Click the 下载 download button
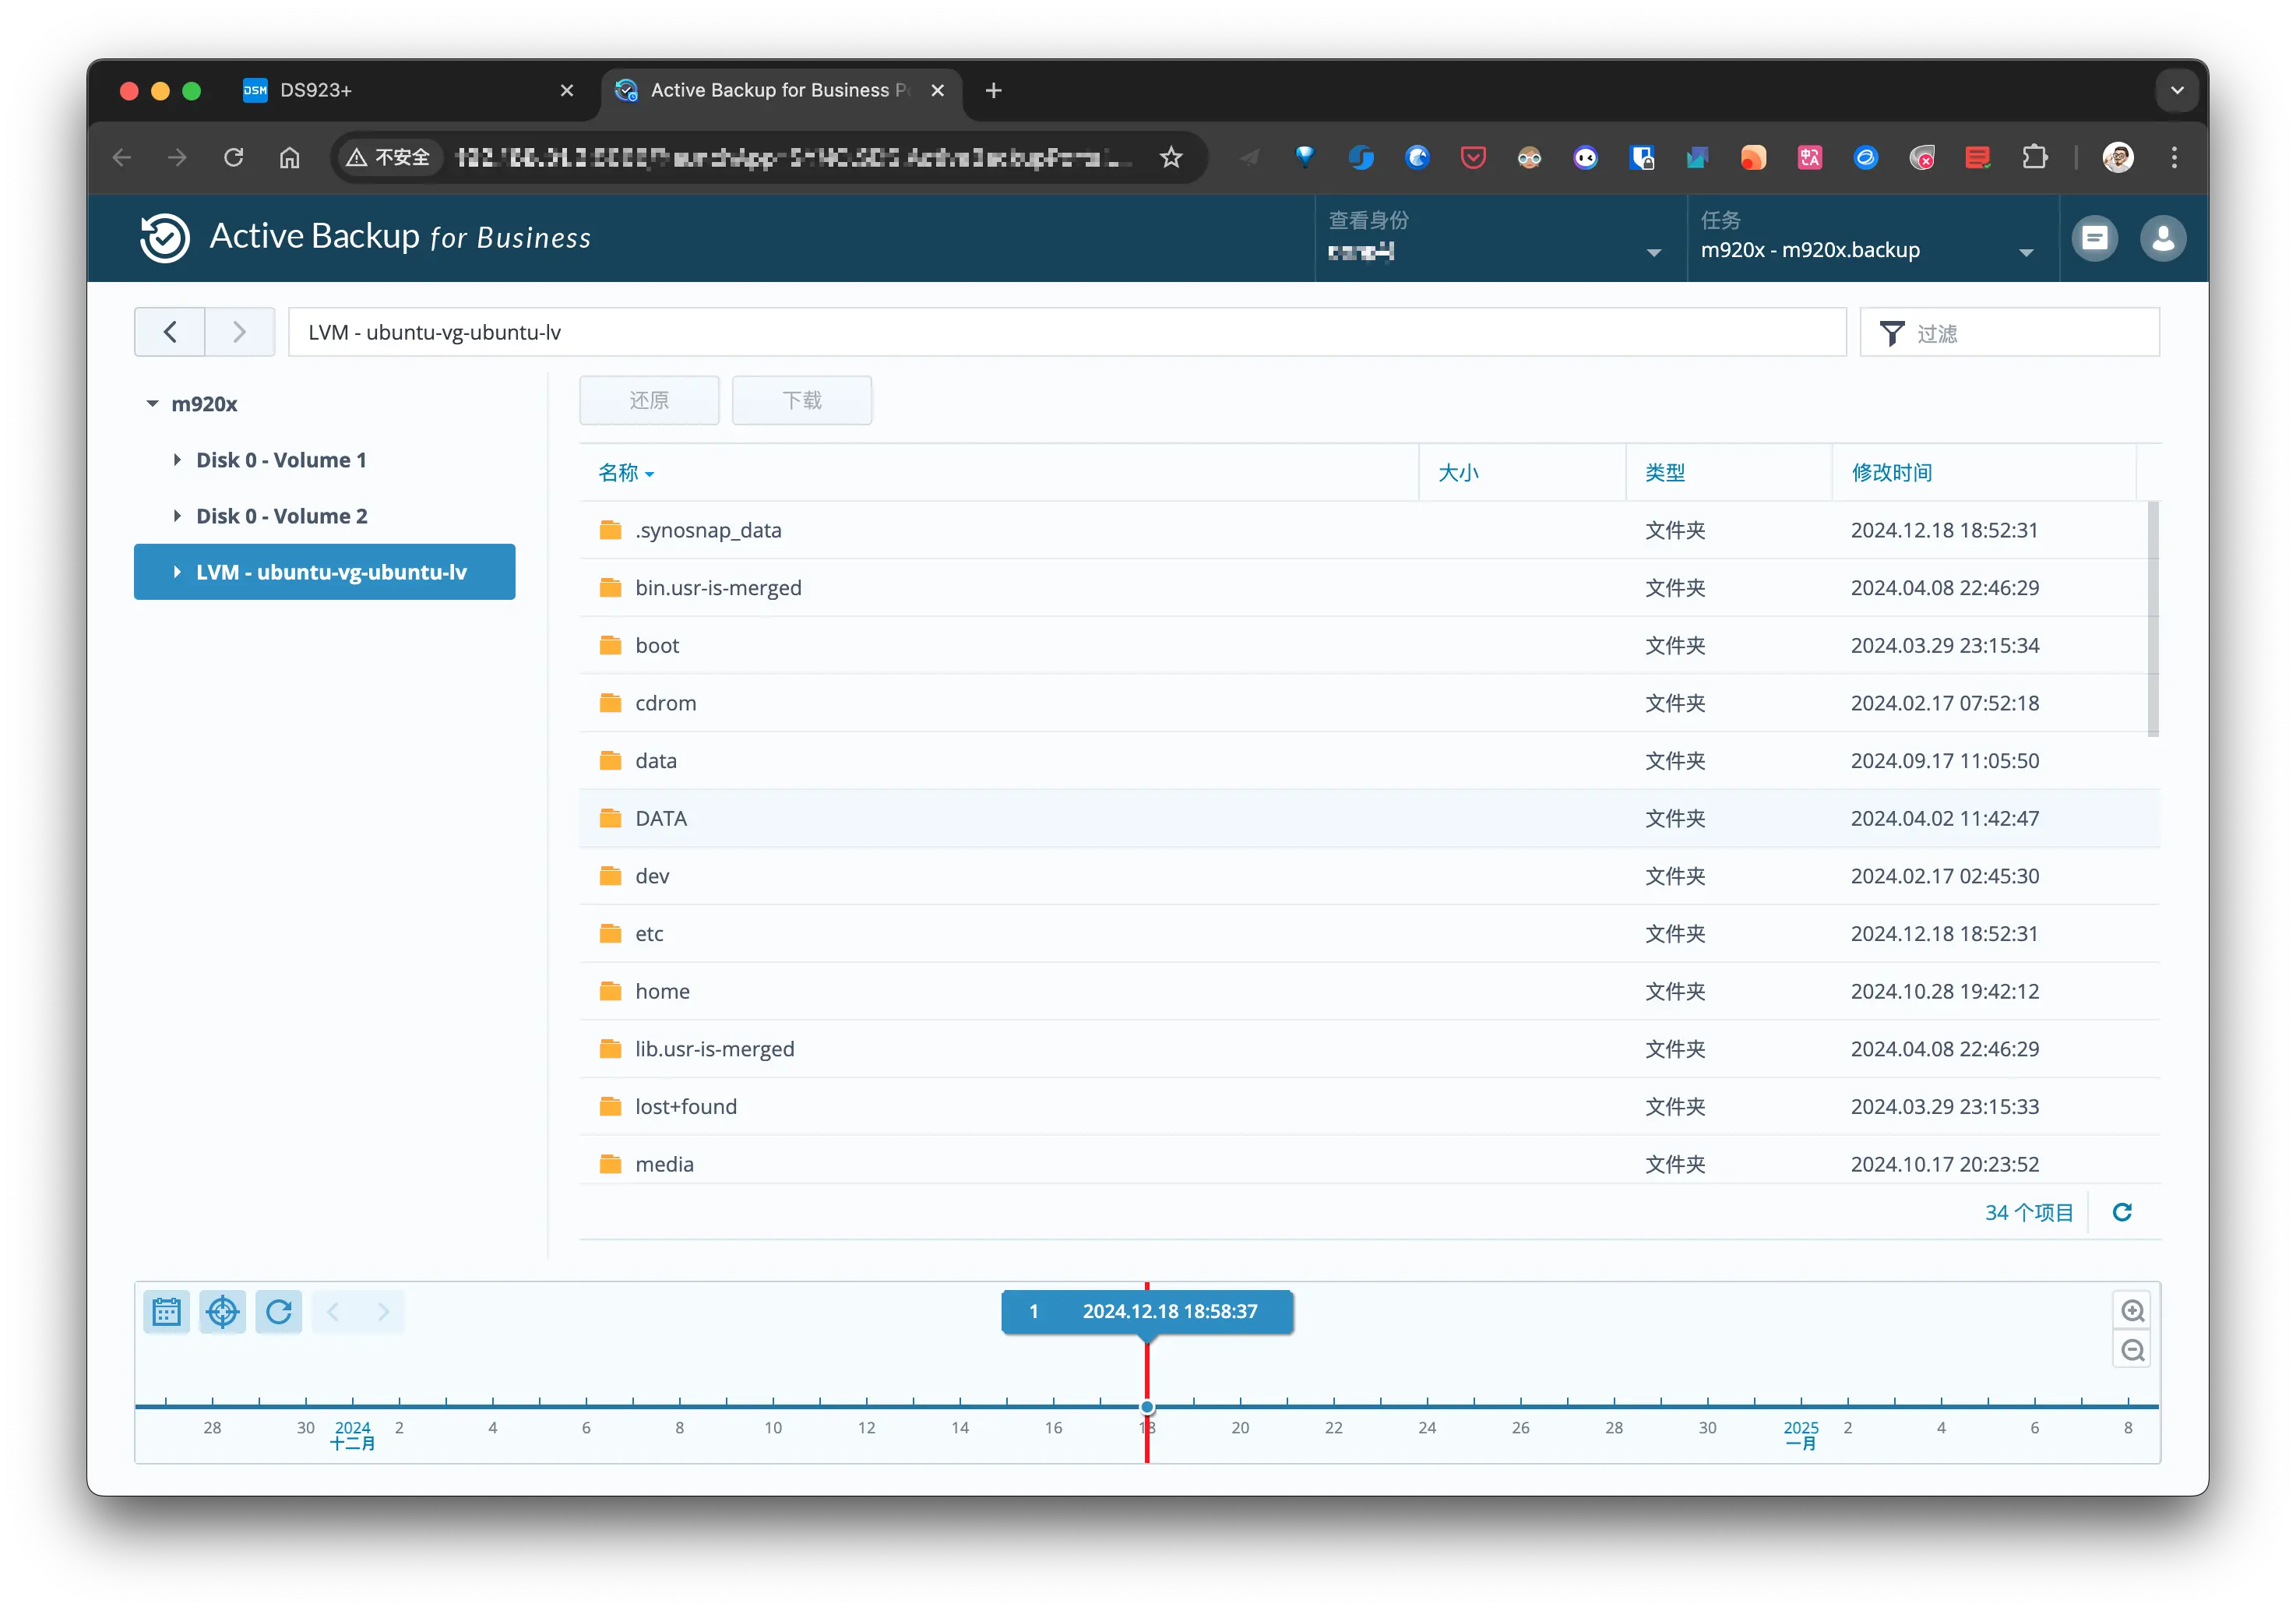Image resolution: width=2296 pixels, height=1611 pixels. click(801, 400)
